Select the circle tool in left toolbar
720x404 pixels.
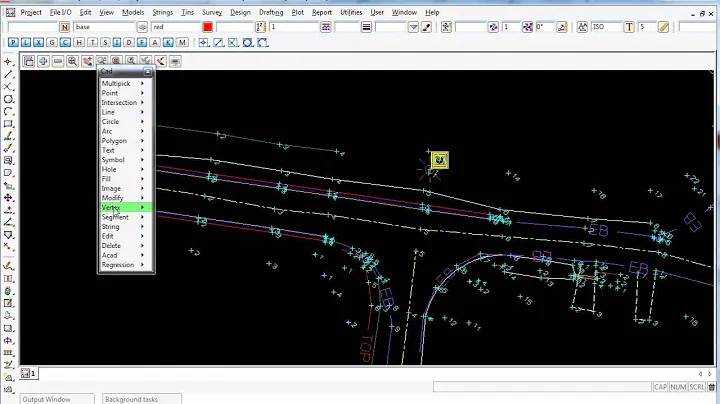point(8,99)
